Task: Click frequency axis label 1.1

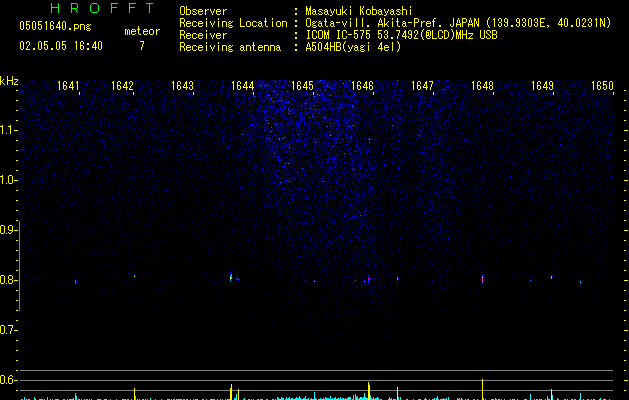Action: 8,130
